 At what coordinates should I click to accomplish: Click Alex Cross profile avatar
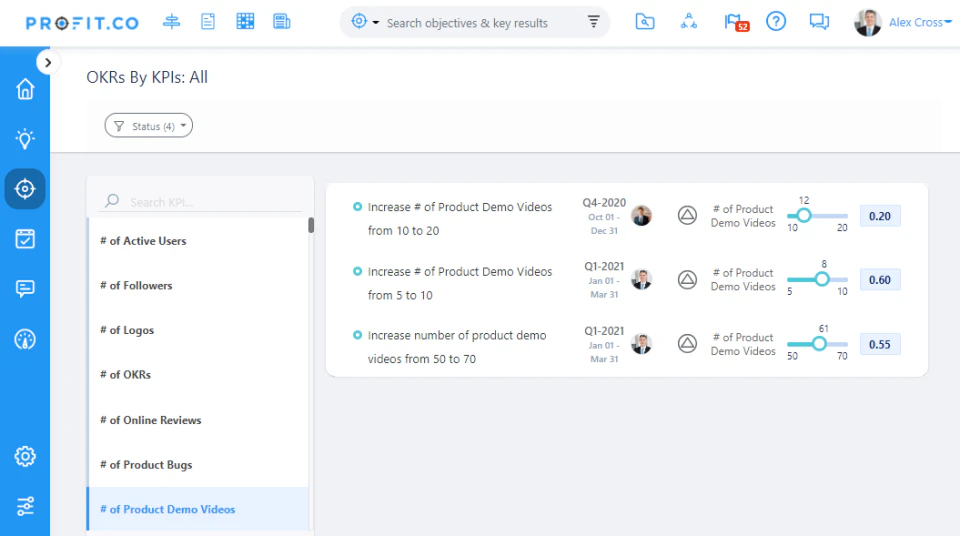click(868, 23)
